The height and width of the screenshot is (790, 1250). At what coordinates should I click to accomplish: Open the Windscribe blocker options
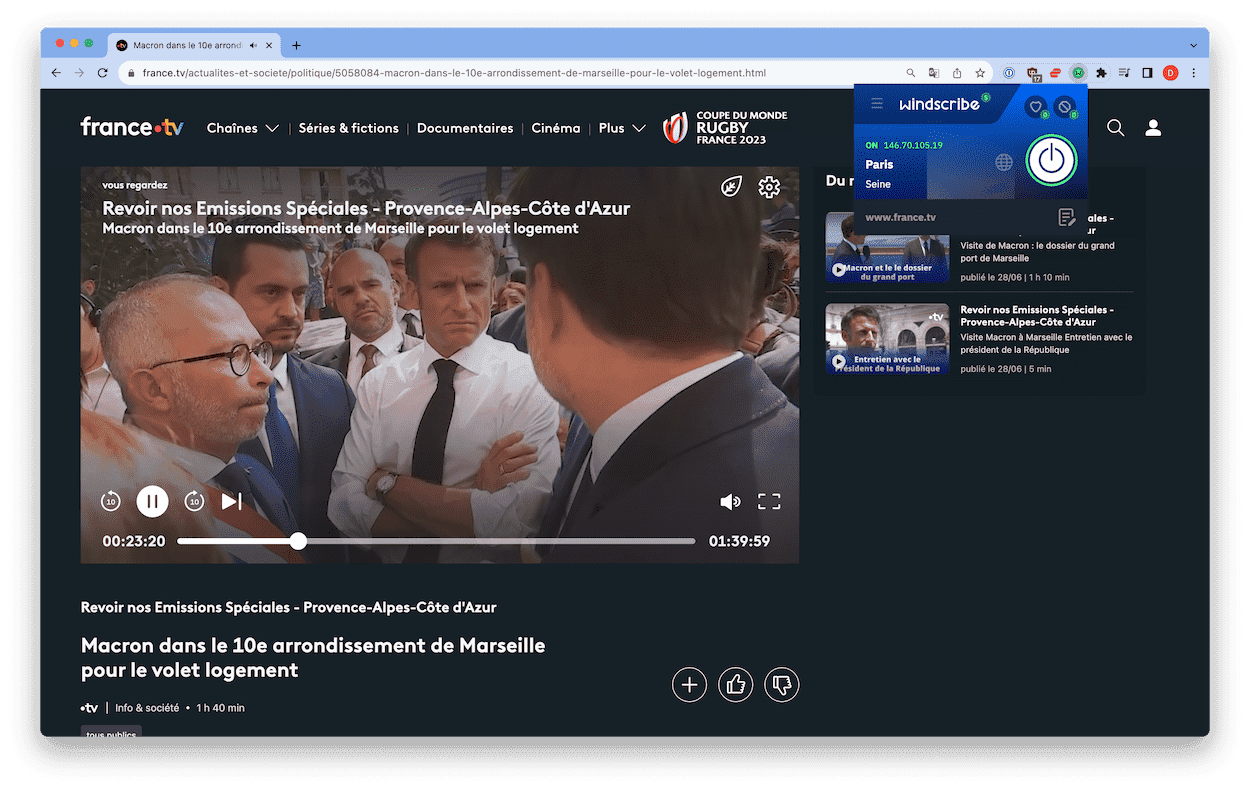1065,106
